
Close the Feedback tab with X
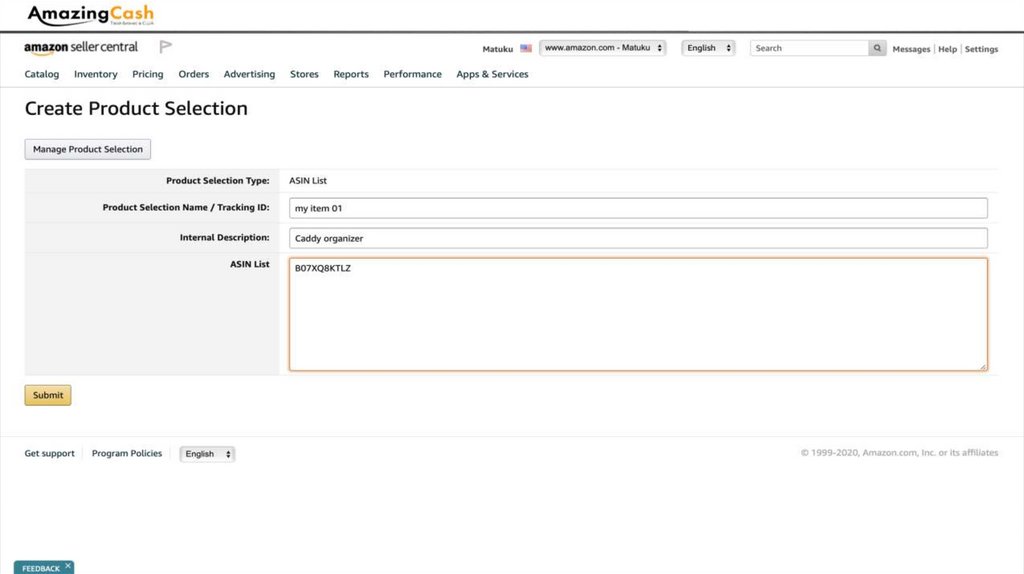coord(68,566)
